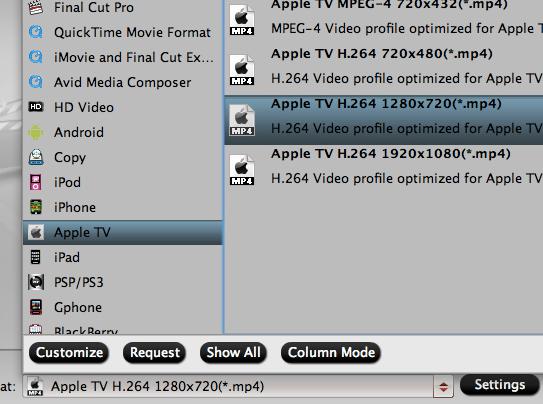Click MP4 icon of H.264 1280x720 profile
Viewport: 543px width, 404px height.
242,120
